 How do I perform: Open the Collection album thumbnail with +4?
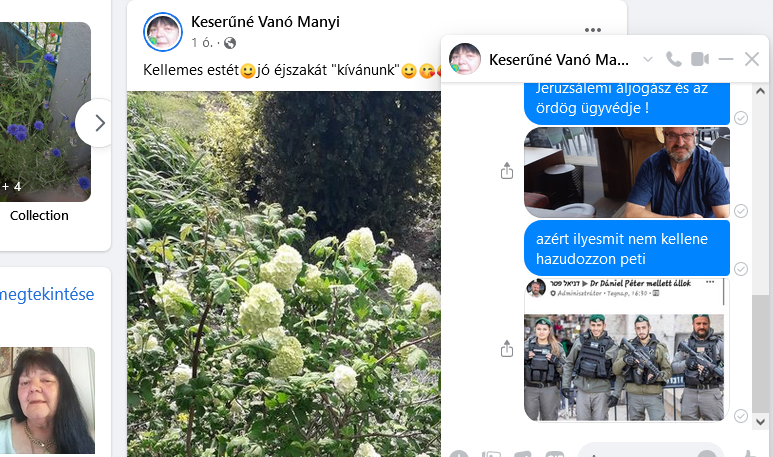pos(45,112)
